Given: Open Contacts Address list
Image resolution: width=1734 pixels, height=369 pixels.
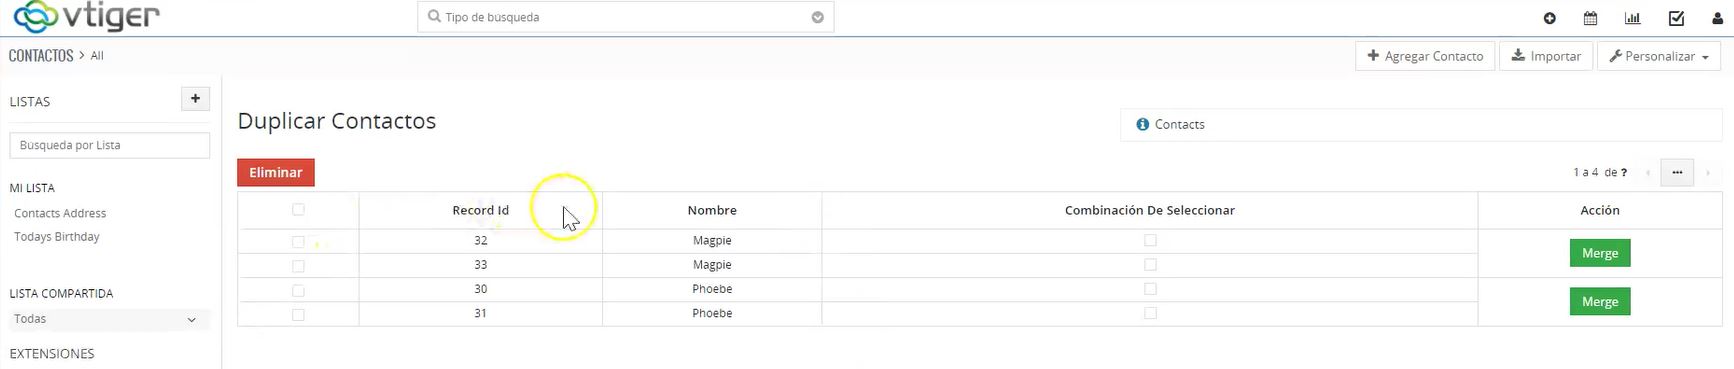Looking at the screenshot, I should click(x=60, y=213).
